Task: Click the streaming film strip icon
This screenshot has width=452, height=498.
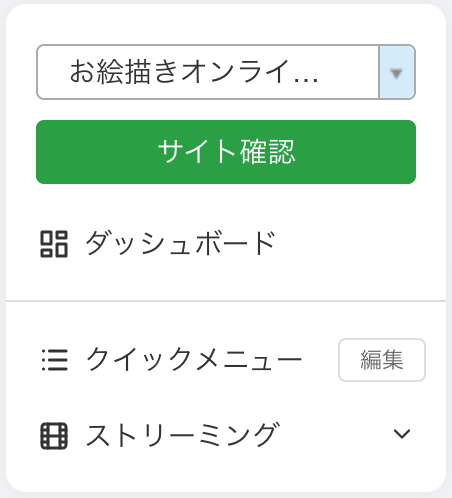Action: [54, 436]
